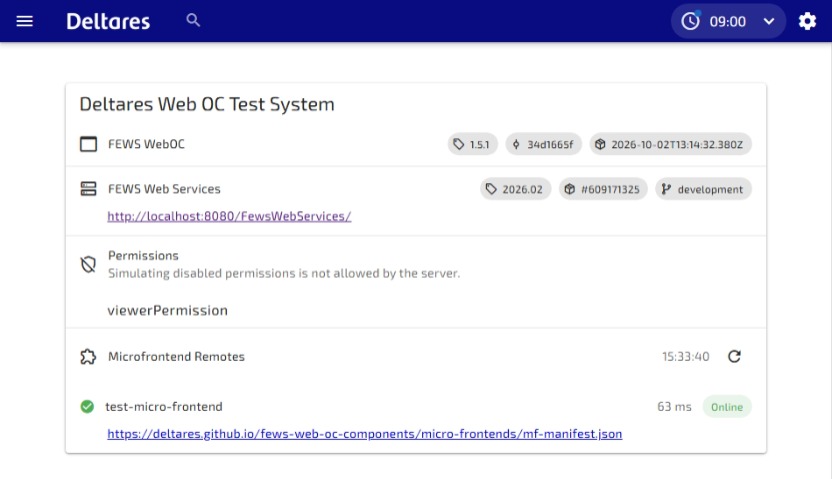Open the localhost FewsWebServices link
Image resolution: width=832 pixels, height=479 pixels.
229,216
